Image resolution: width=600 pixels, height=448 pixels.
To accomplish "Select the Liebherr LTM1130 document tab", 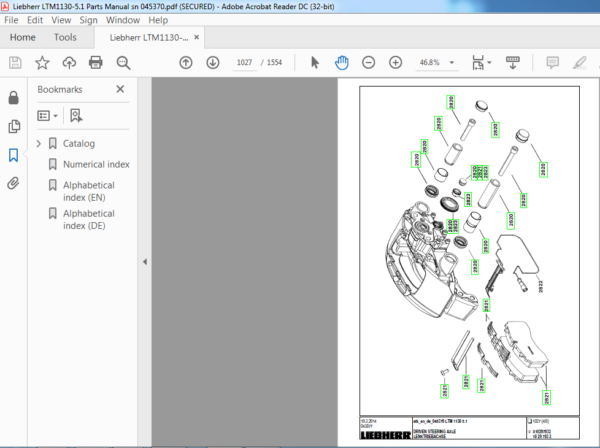I will [149, 37].
